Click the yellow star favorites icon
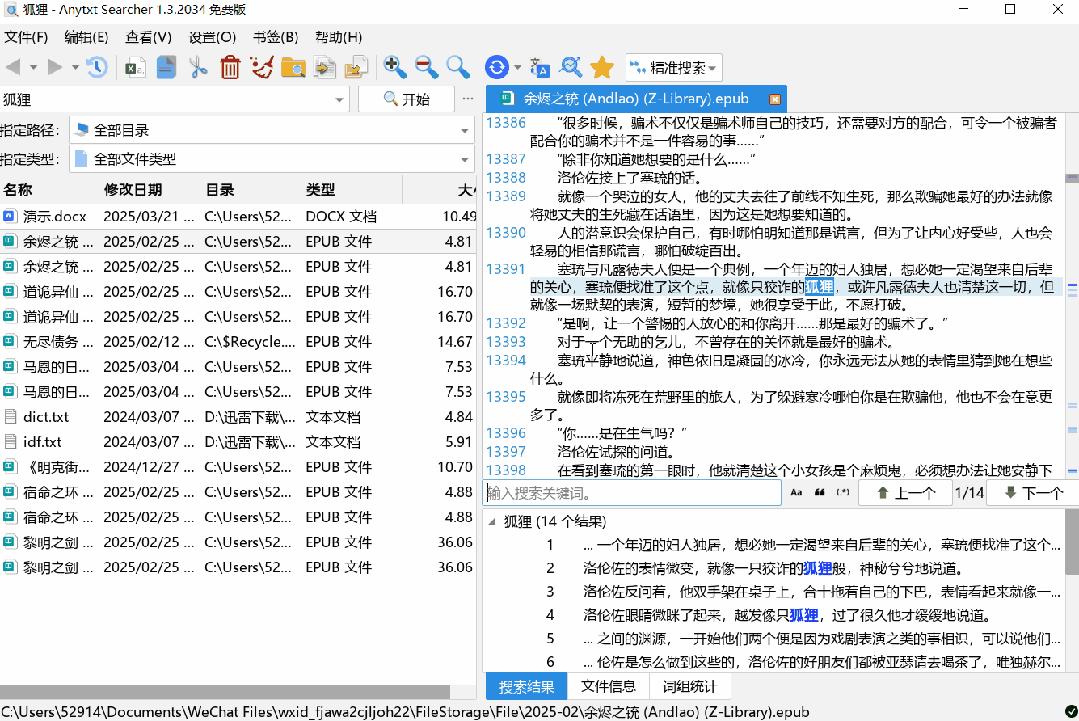 [601, 67]
